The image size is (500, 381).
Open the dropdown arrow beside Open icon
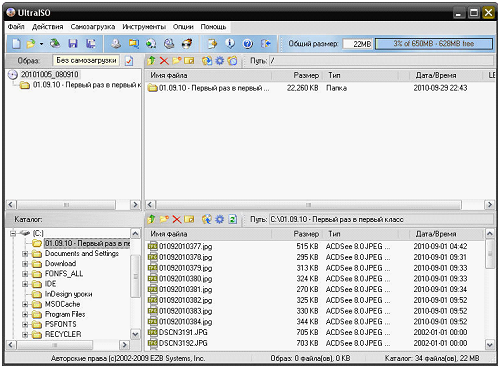tap(41, 44)
